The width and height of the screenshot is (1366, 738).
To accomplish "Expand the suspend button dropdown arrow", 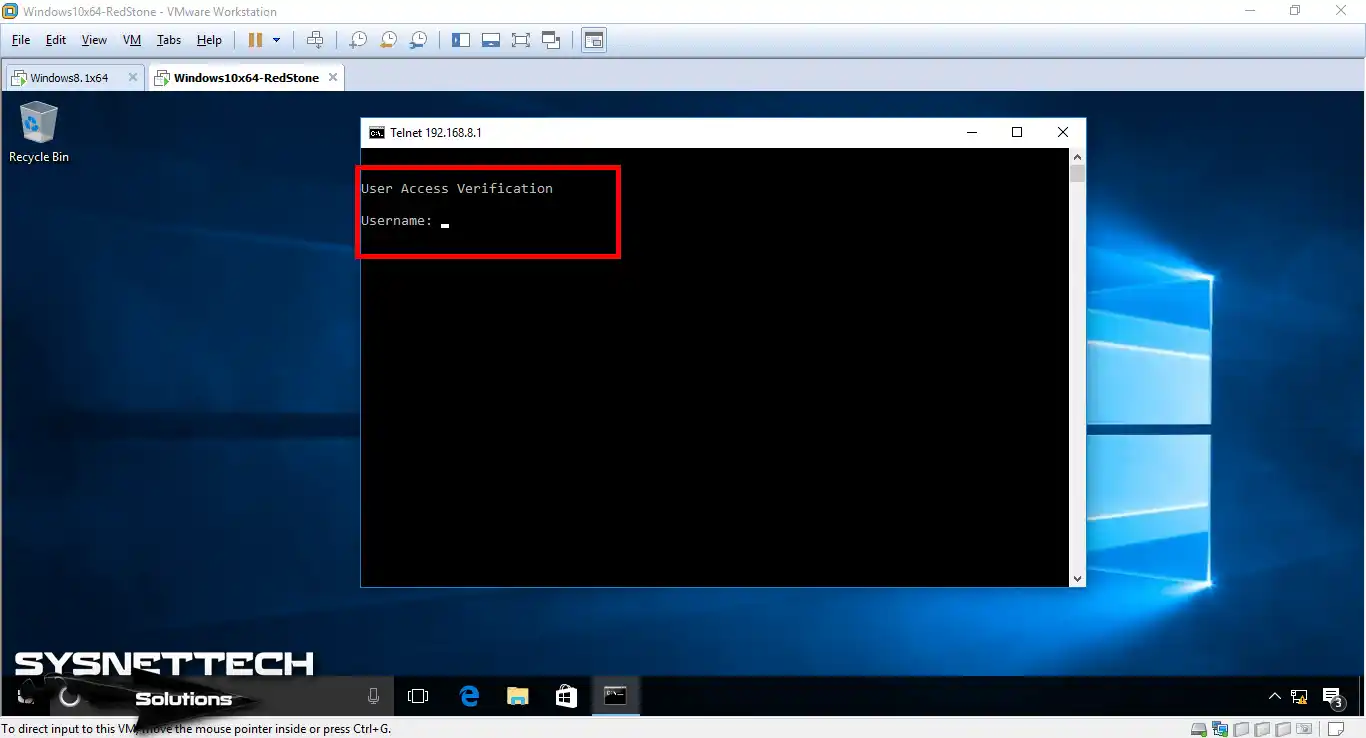I will pos(278,40).
